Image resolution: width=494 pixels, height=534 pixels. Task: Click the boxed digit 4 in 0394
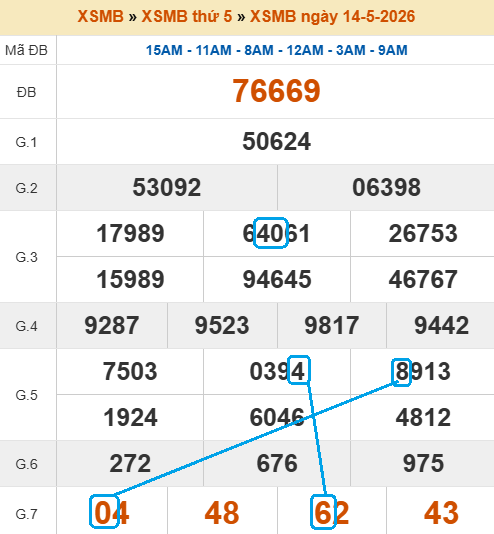point(299,370)
